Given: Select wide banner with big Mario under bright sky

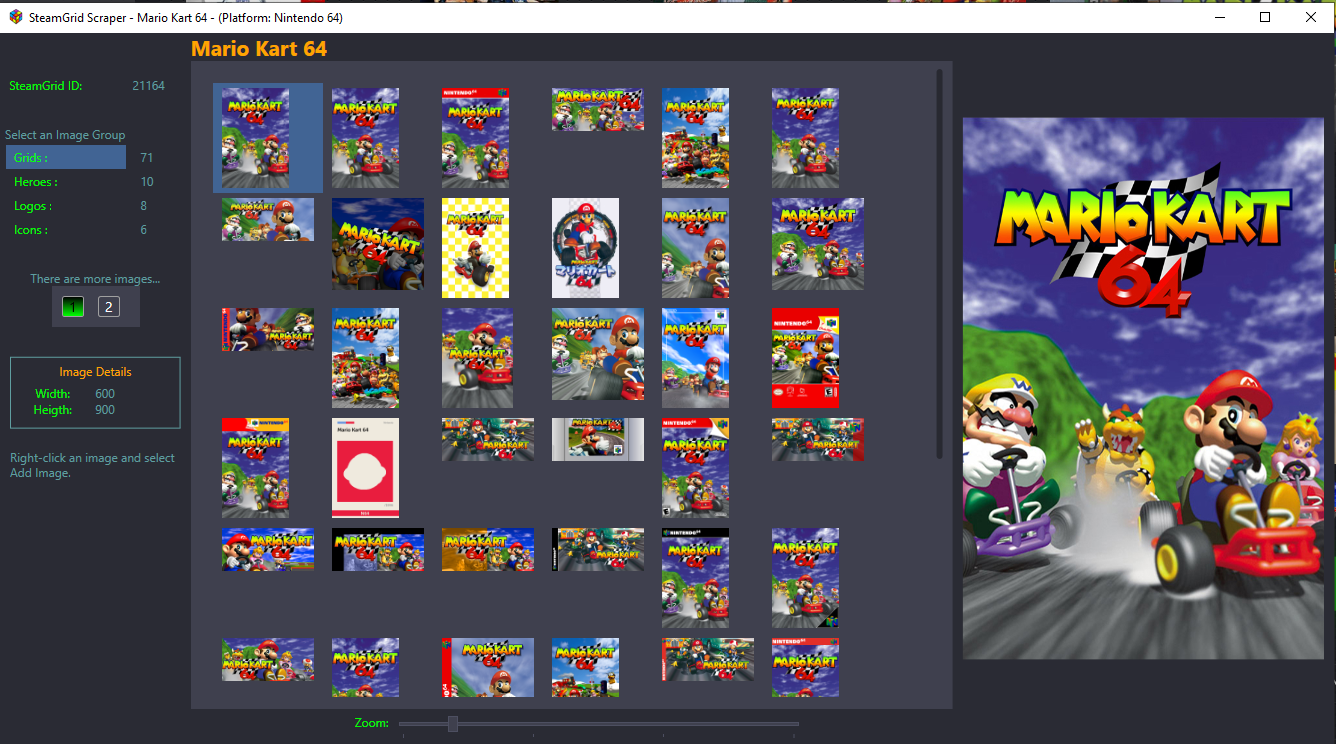Looking at the screenshot, I should [268, 549].
